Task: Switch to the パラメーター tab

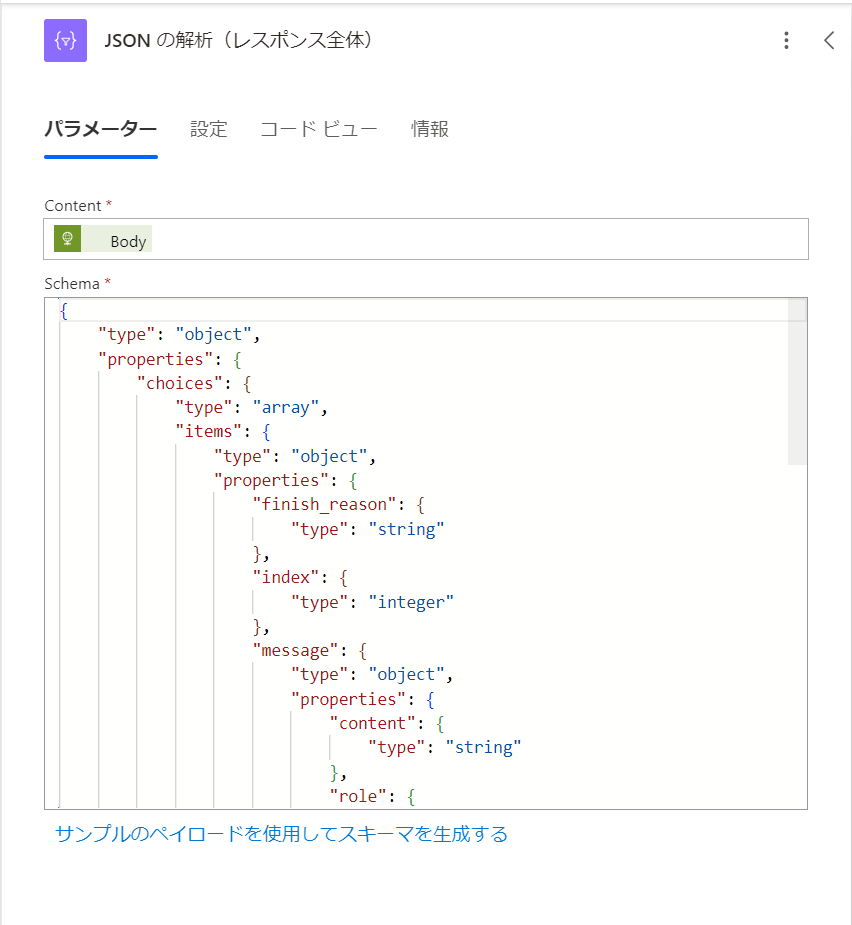Action: (100, 129)
